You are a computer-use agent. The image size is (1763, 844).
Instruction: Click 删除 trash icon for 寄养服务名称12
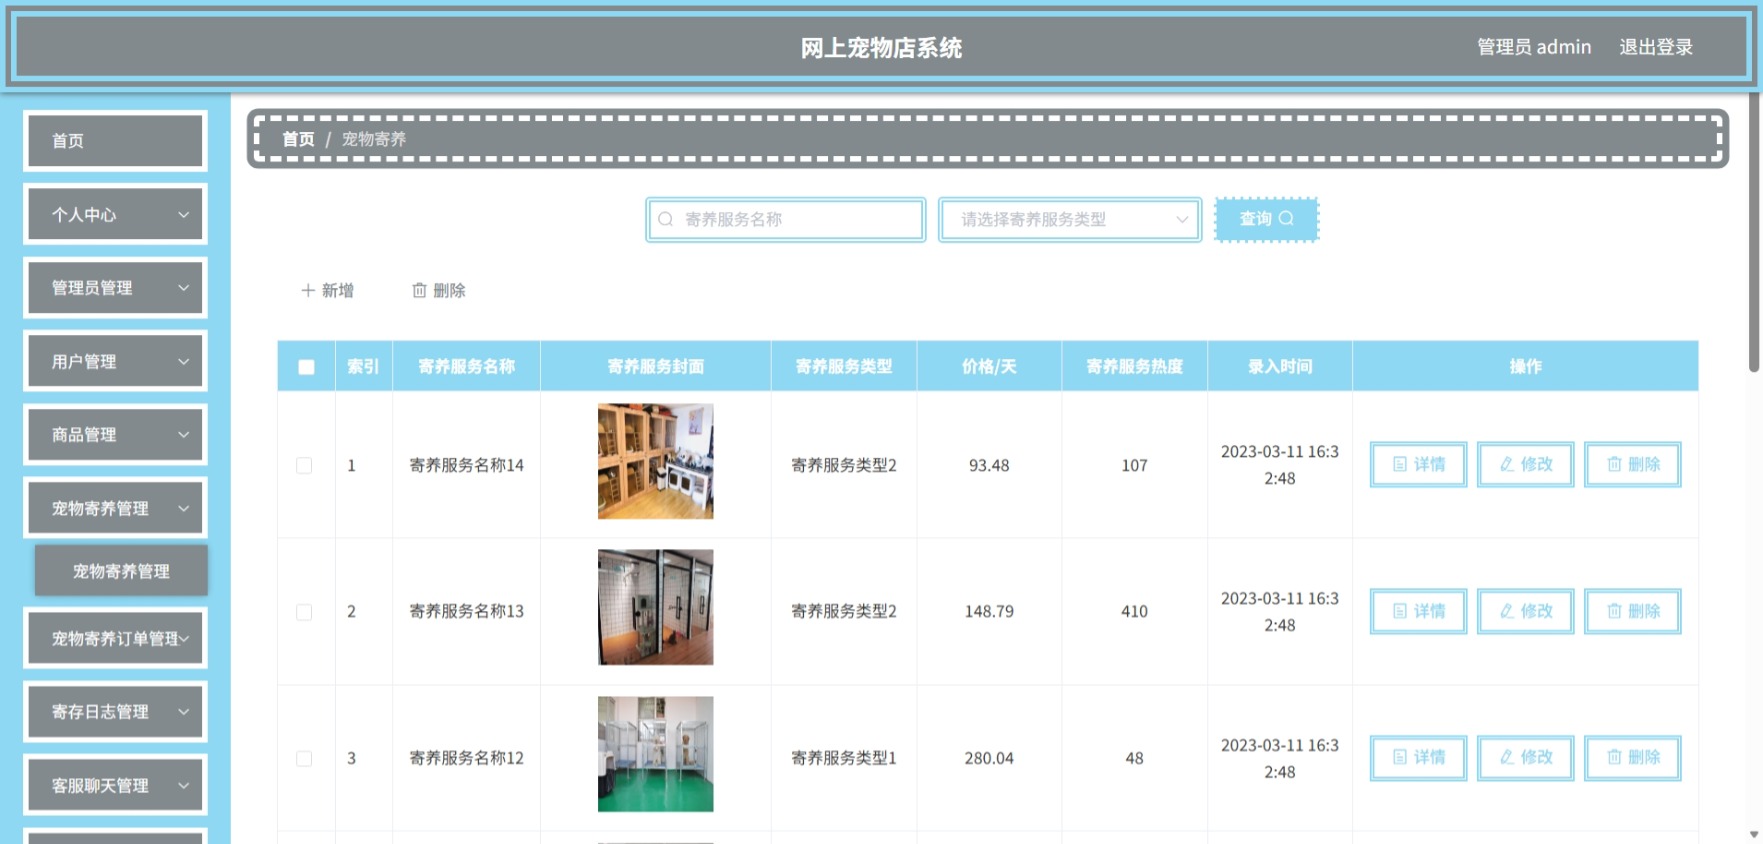click(x=1613, y=757)
